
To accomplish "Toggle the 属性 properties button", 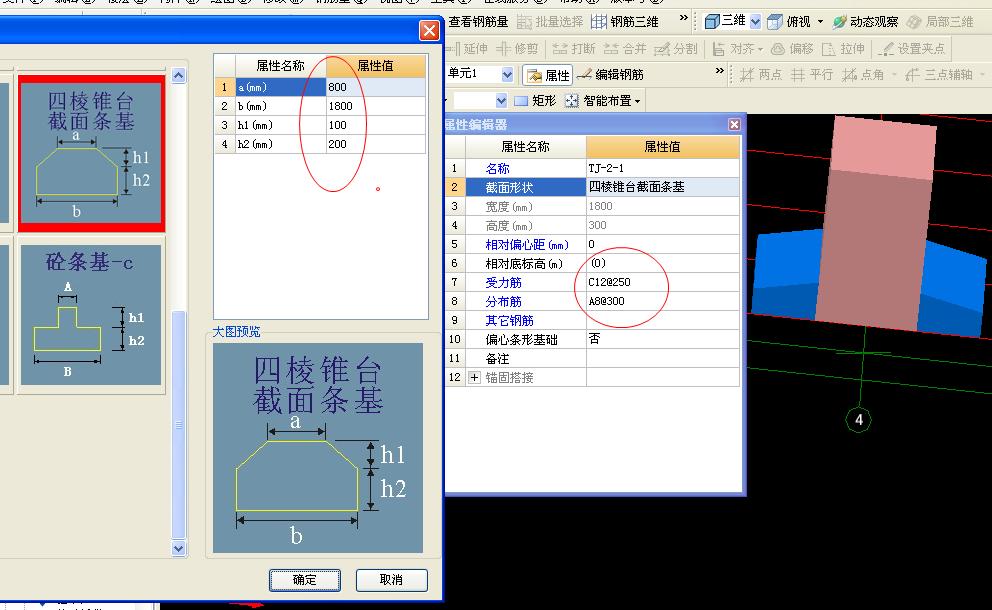I will pyautogui.click(x=548, y=75).
